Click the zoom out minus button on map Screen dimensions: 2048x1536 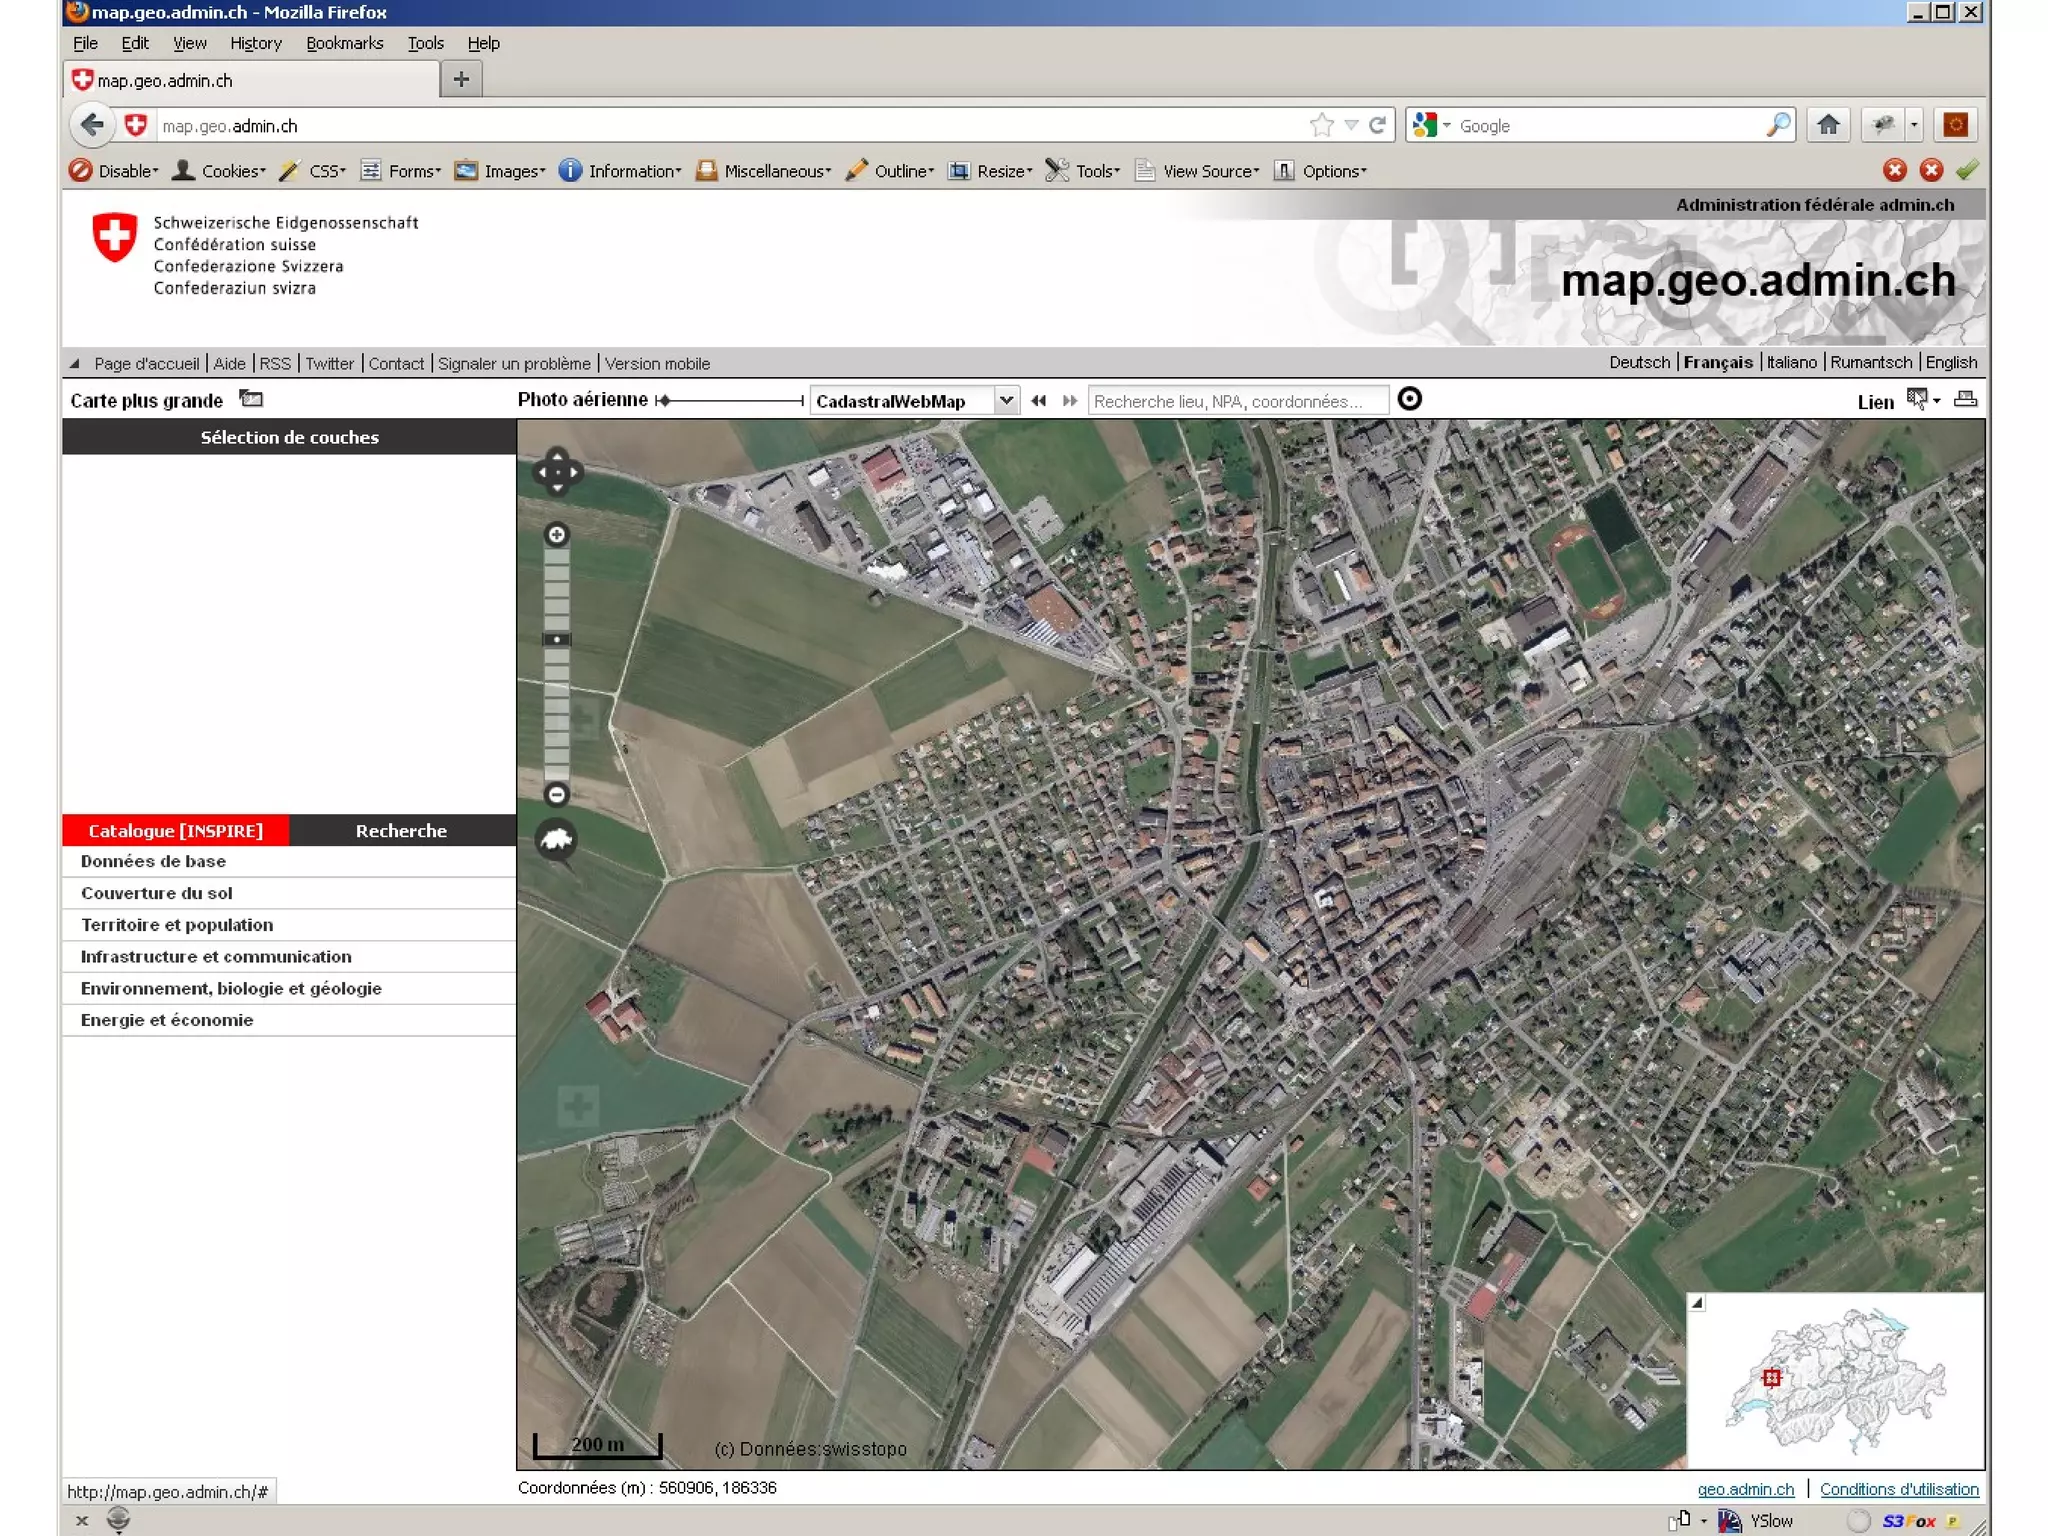[x=556, y=794]
